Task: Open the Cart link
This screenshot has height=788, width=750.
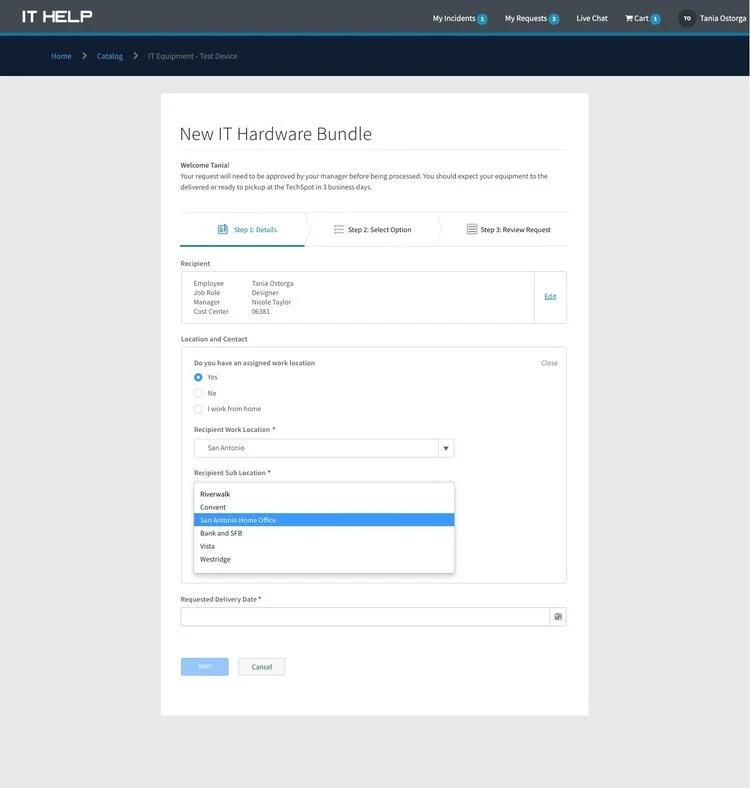Action: [641, 19]
